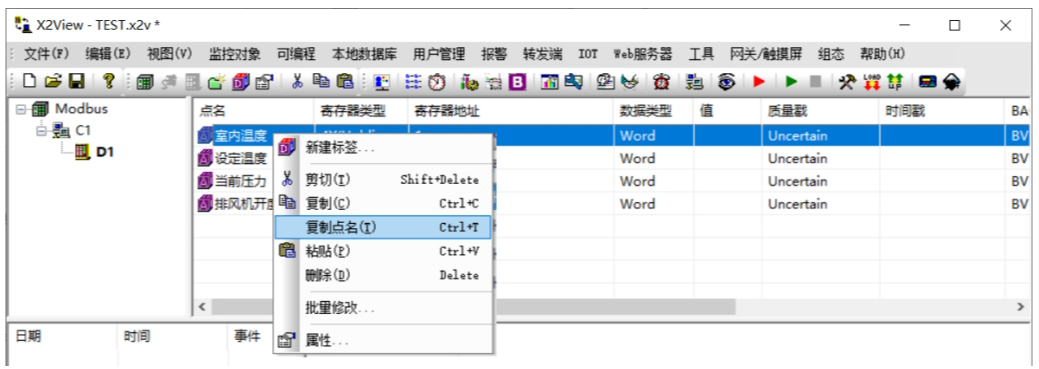The image size is (1039, 369).
Task: Choose 复制(C) in context menu
Action: click(383, 203)
